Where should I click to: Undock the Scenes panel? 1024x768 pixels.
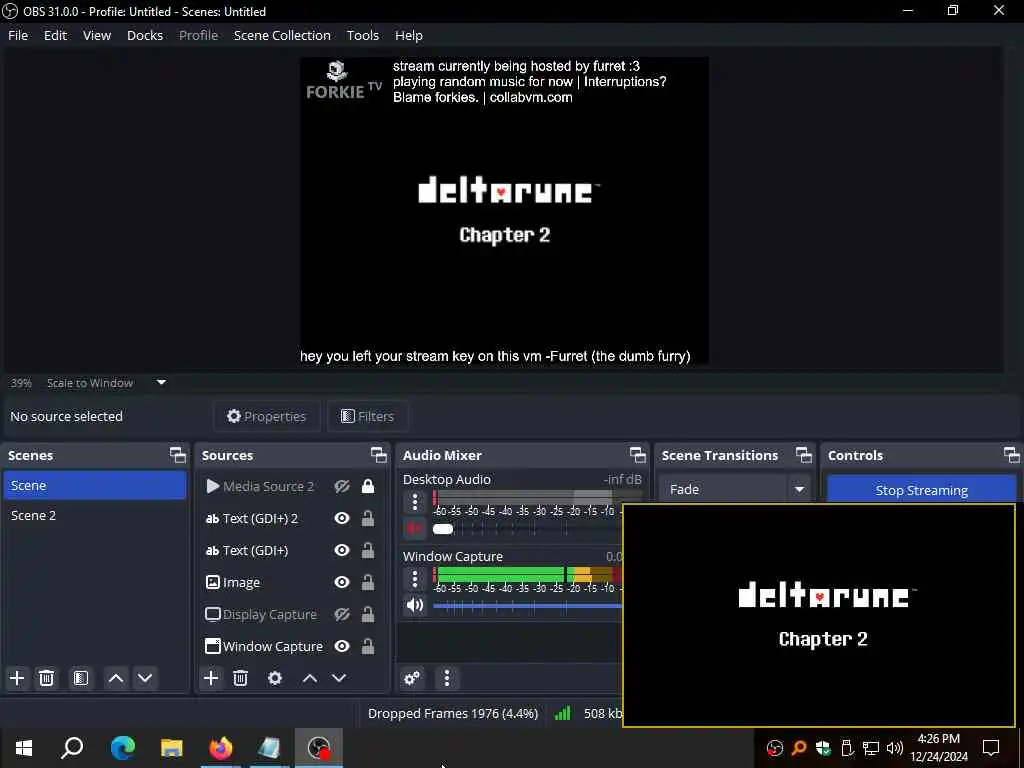click(178, 455)
